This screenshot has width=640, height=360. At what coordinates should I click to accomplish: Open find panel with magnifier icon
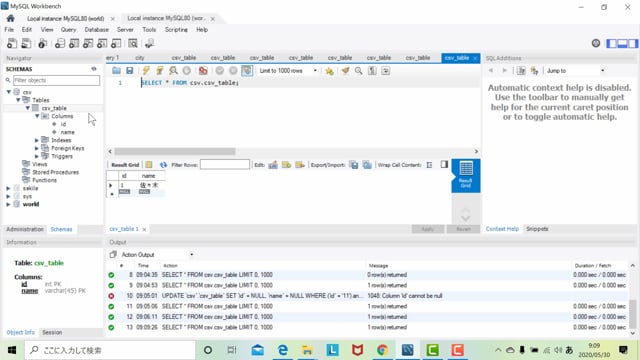click(358, 71)
